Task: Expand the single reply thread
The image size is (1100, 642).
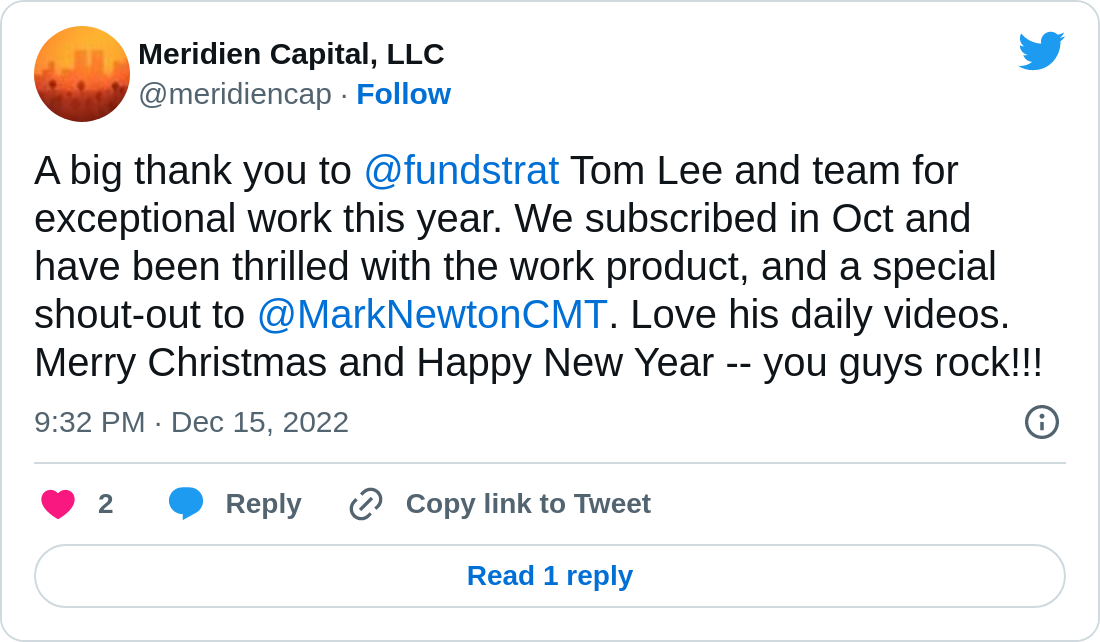Action: (550, 575)
